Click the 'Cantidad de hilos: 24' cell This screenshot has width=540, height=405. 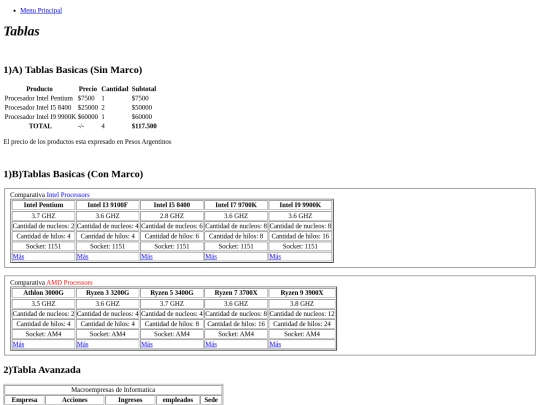(x=302, y=324)
